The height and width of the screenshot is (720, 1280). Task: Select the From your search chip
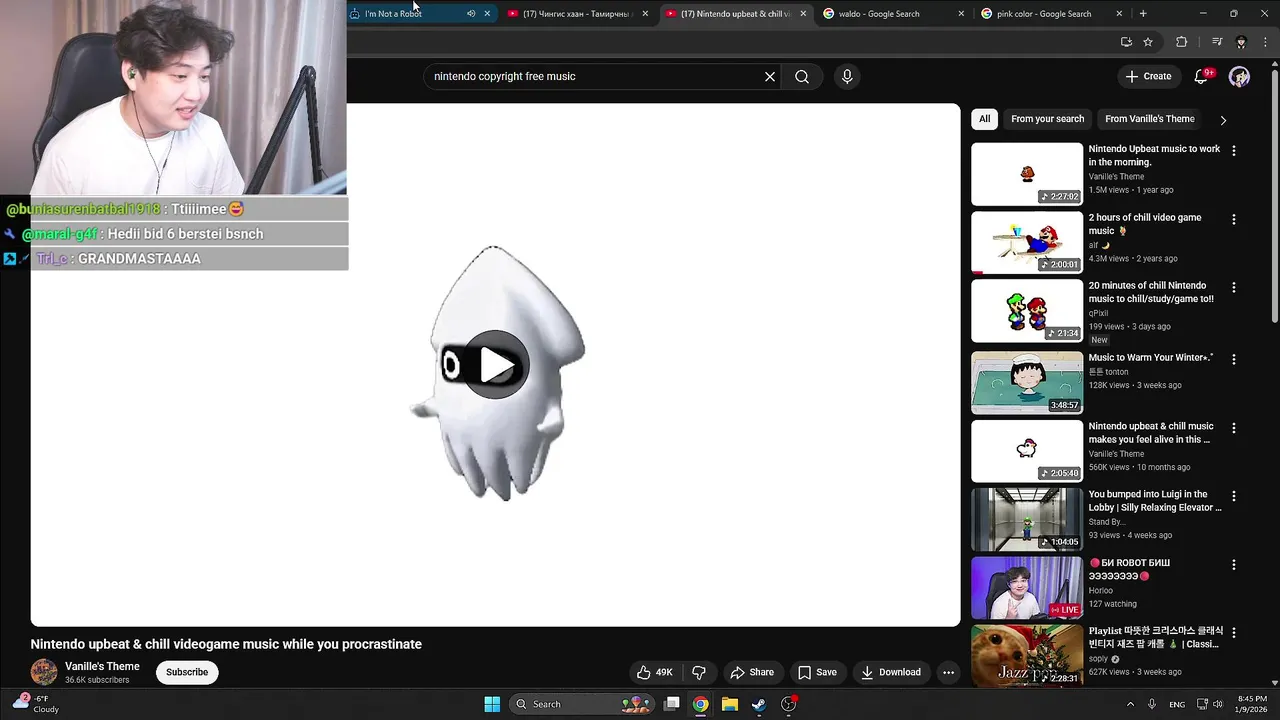coord(1047,119)
